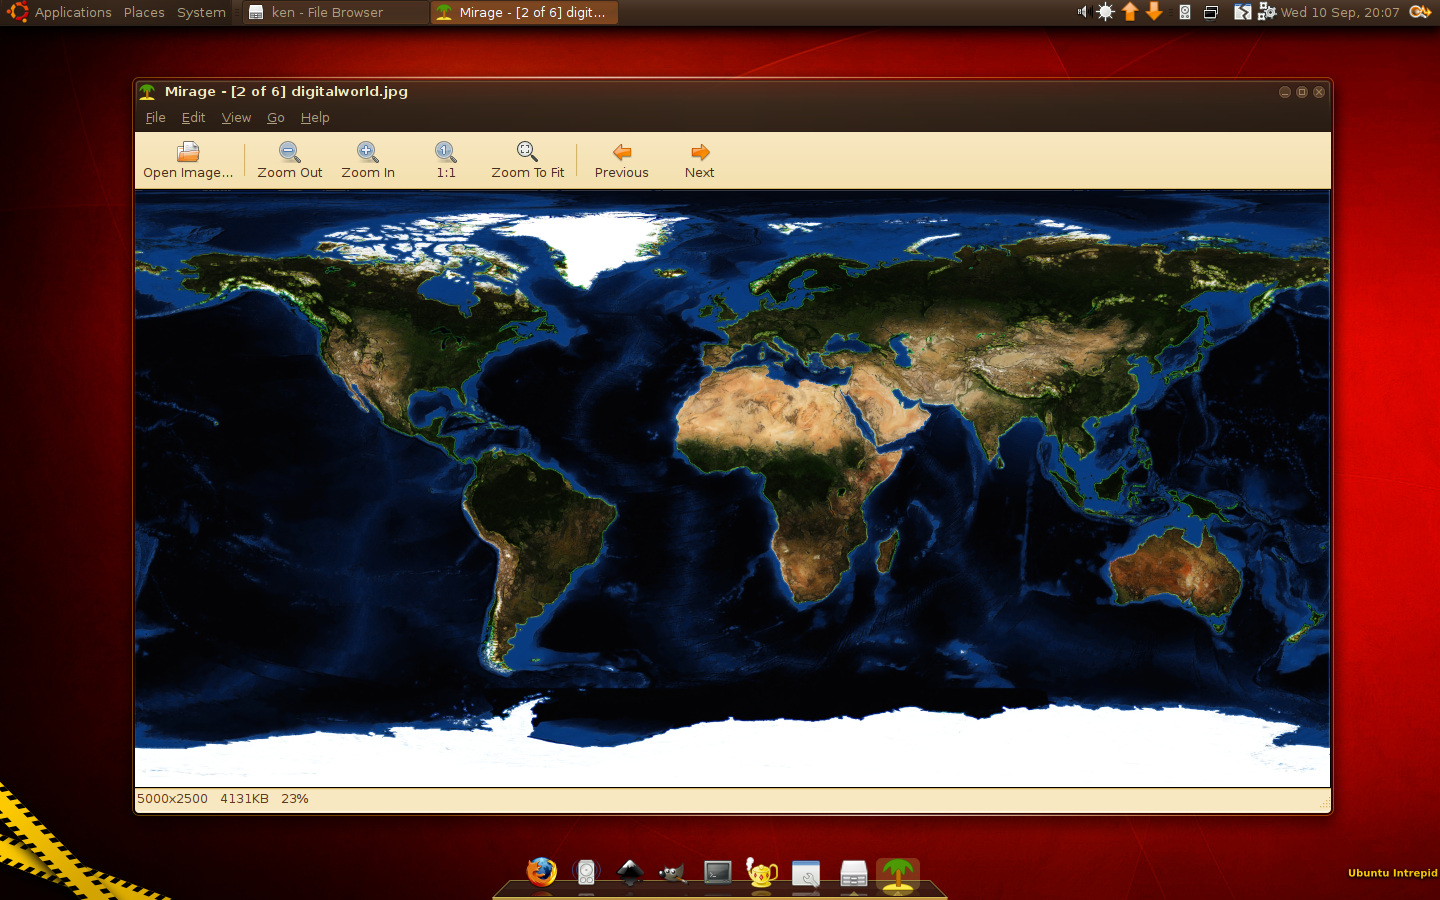The width and height of the screenshot is (1440, 900).
Task: Open the terminal from the dock
Action: (x=718, y=873)
